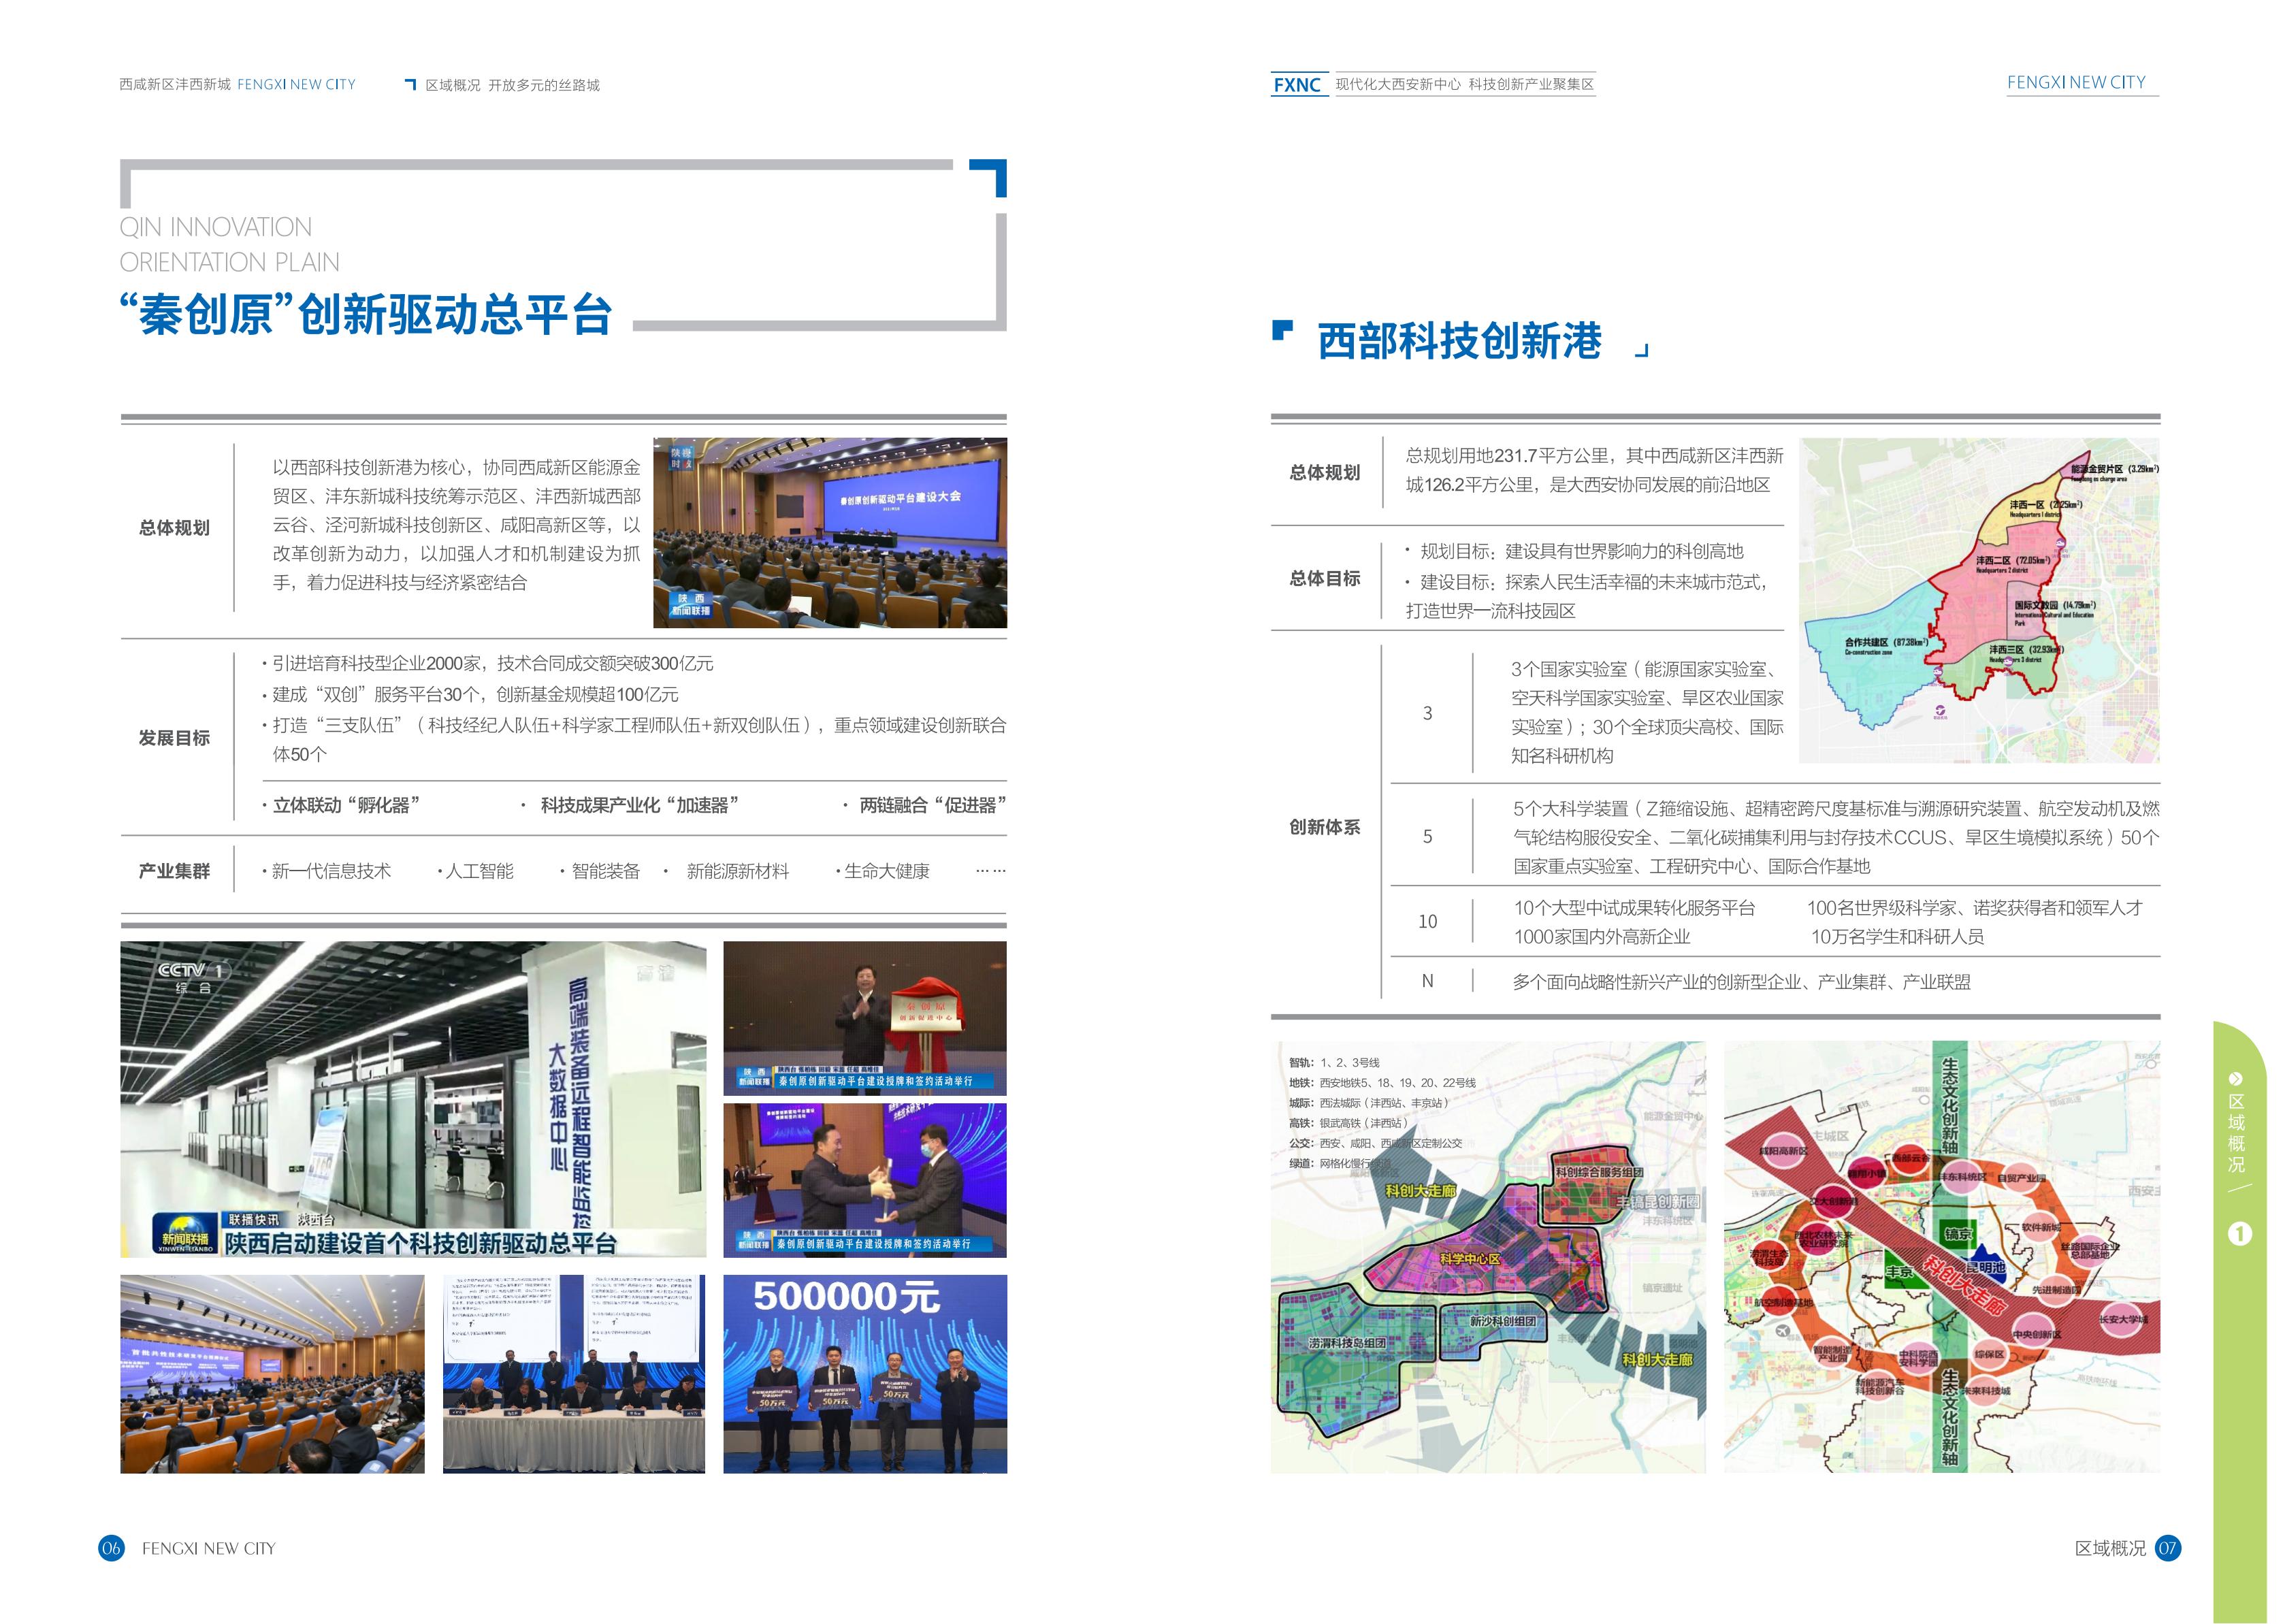Click the blue page number 07 badge
Image resolution: width=2283 pixels, height=1624 pixels.
pos(2167,1548)
